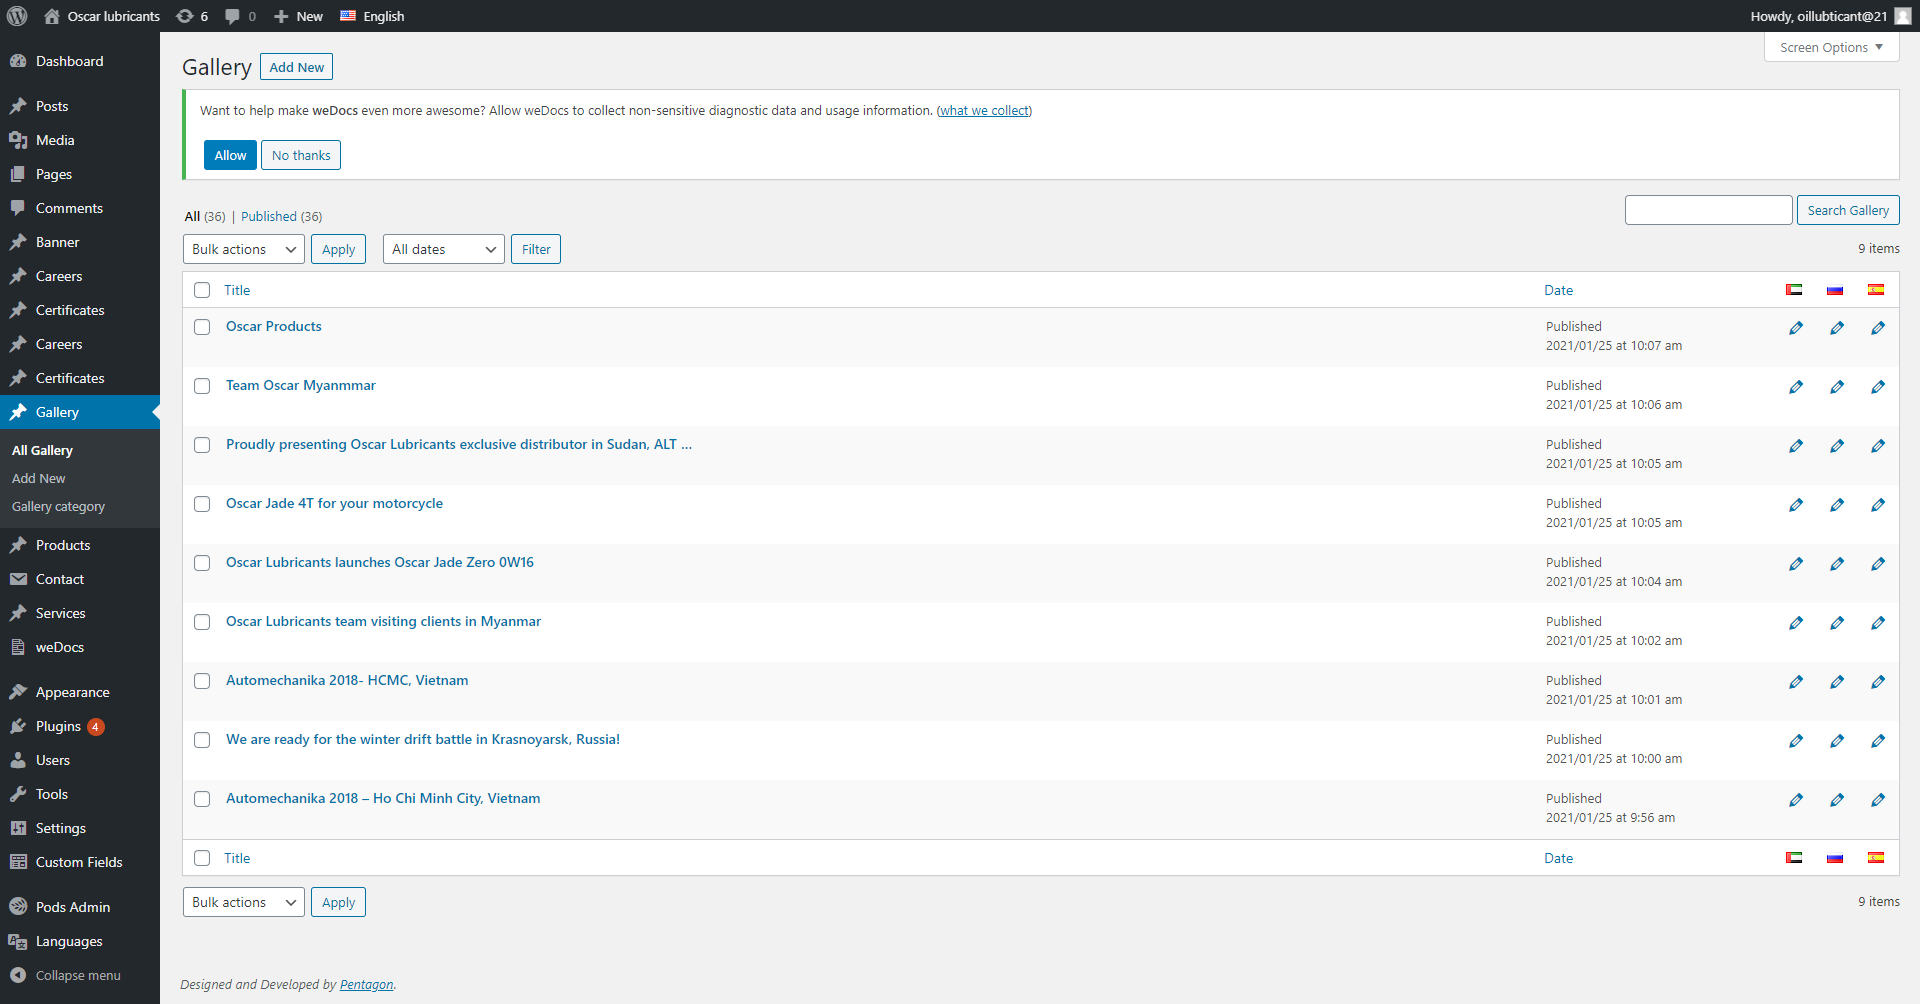1920x1004 pixels.
Task: Click the bottom Apply button
Action: [x=338, y=902]
